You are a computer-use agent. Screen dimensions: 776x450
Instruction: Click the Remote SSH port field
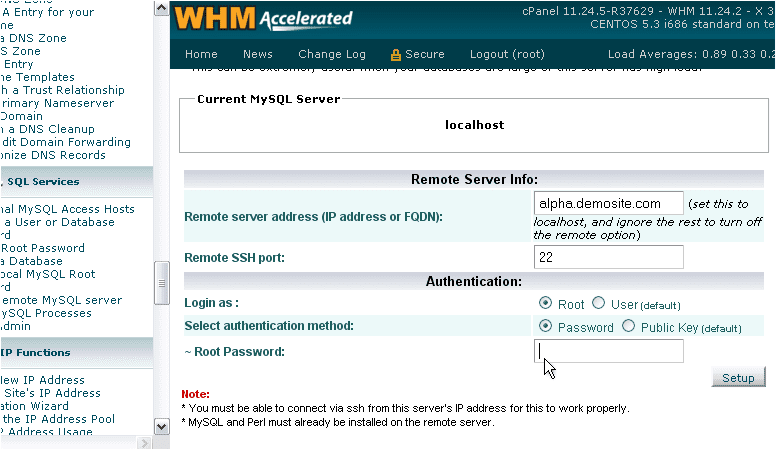click(x=609, y=257)
